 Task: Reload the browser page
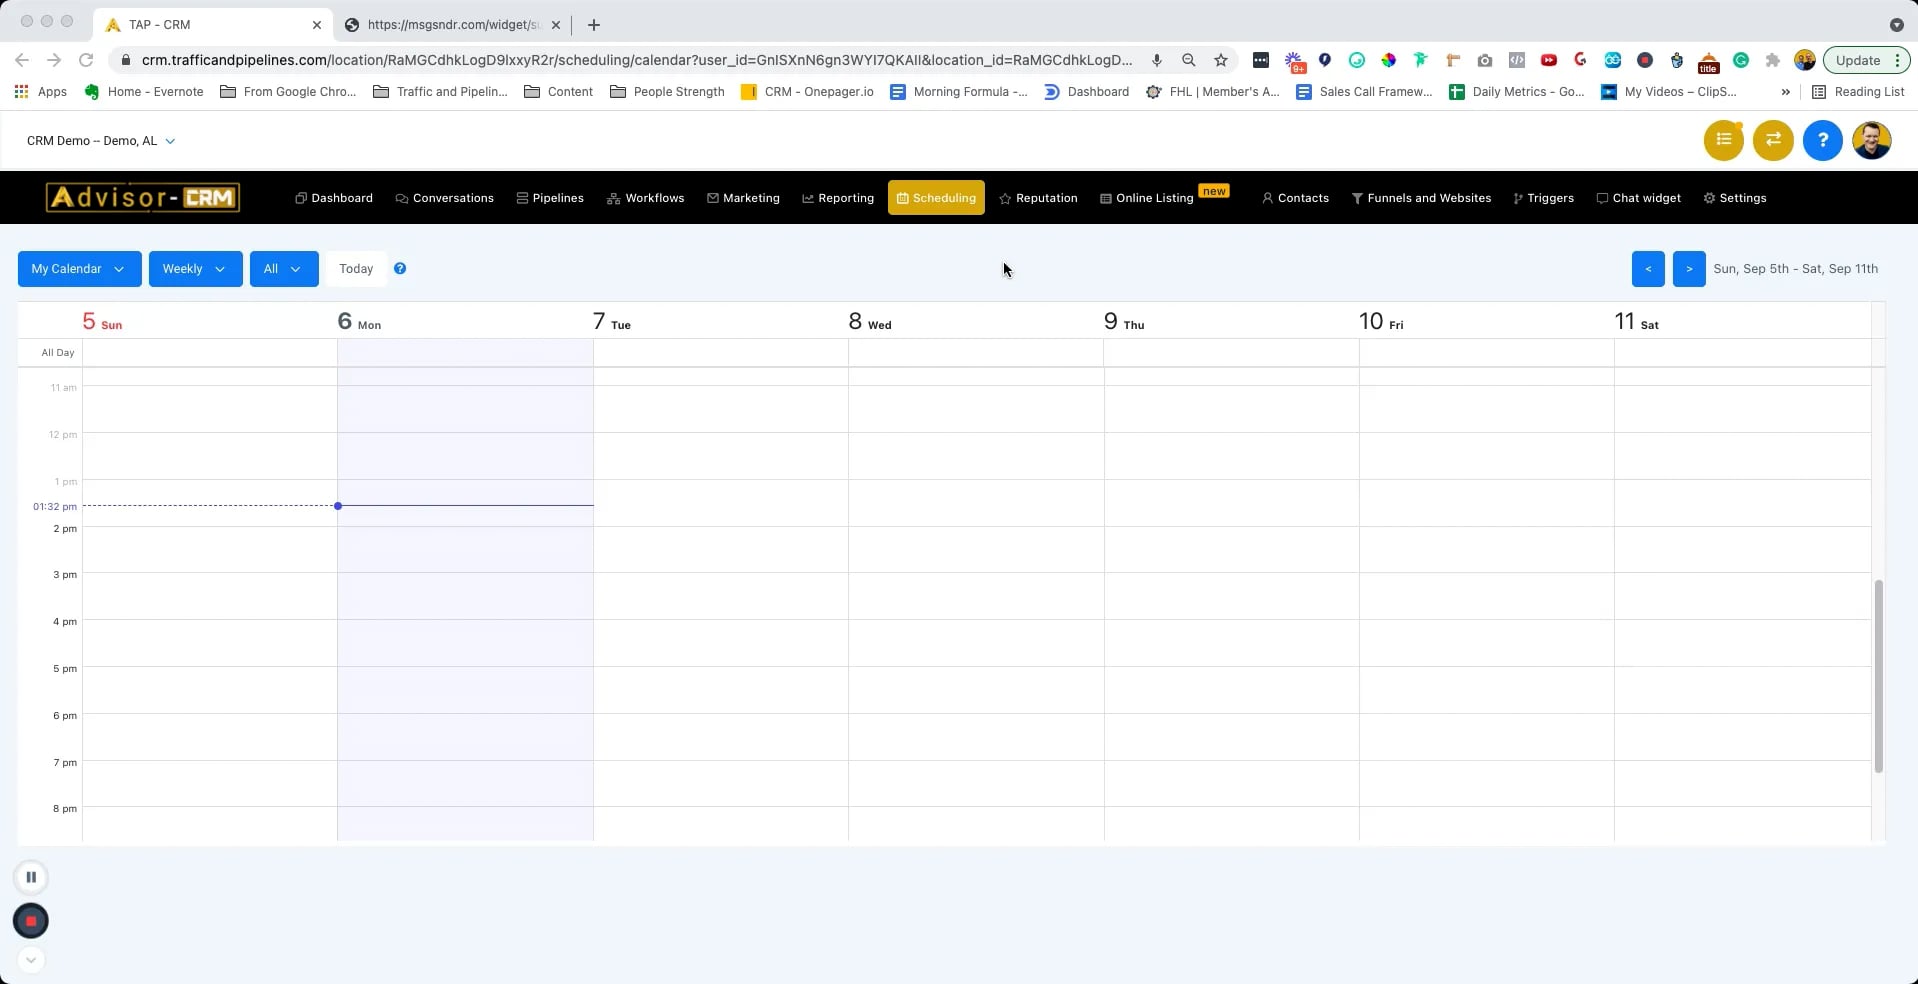tap(86, 60)
